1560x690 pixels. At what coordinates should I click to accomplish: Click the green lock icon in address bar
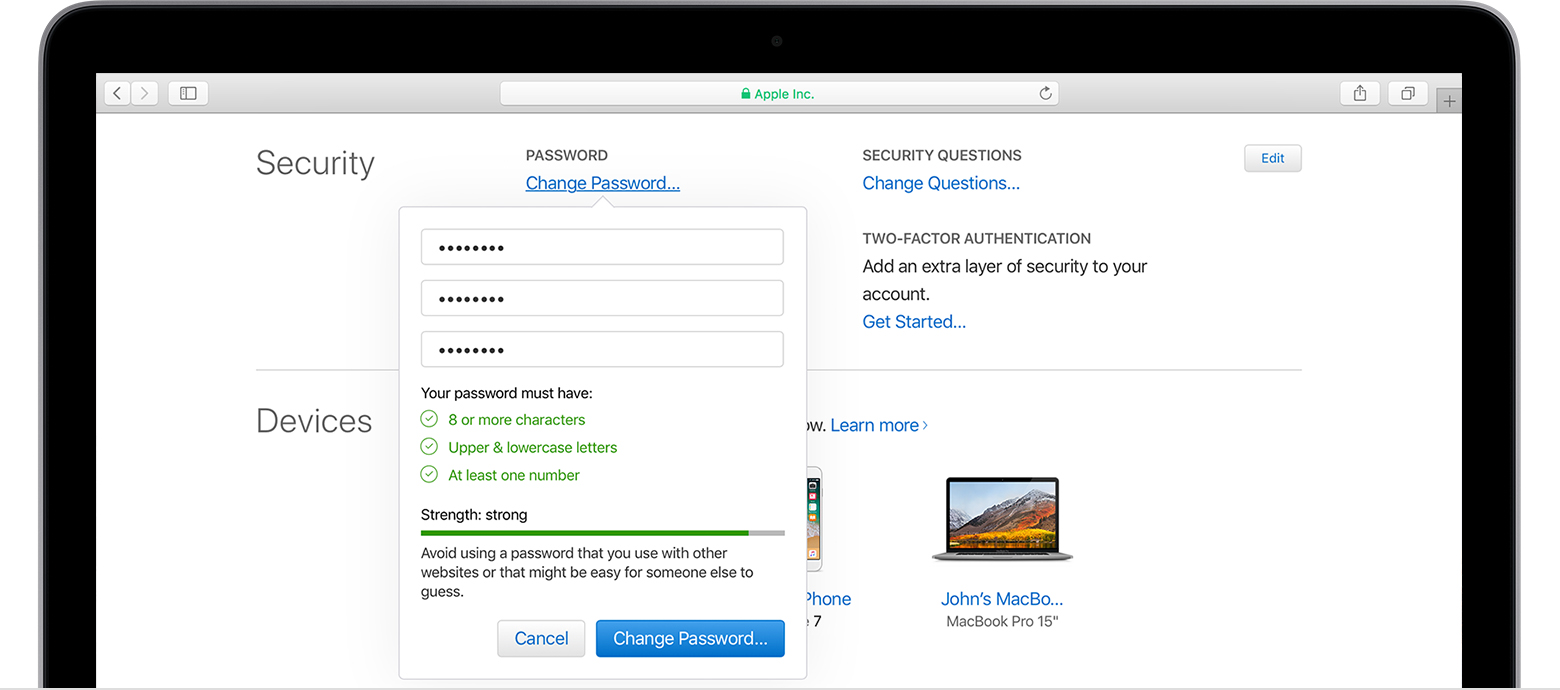tap(745, 94)
